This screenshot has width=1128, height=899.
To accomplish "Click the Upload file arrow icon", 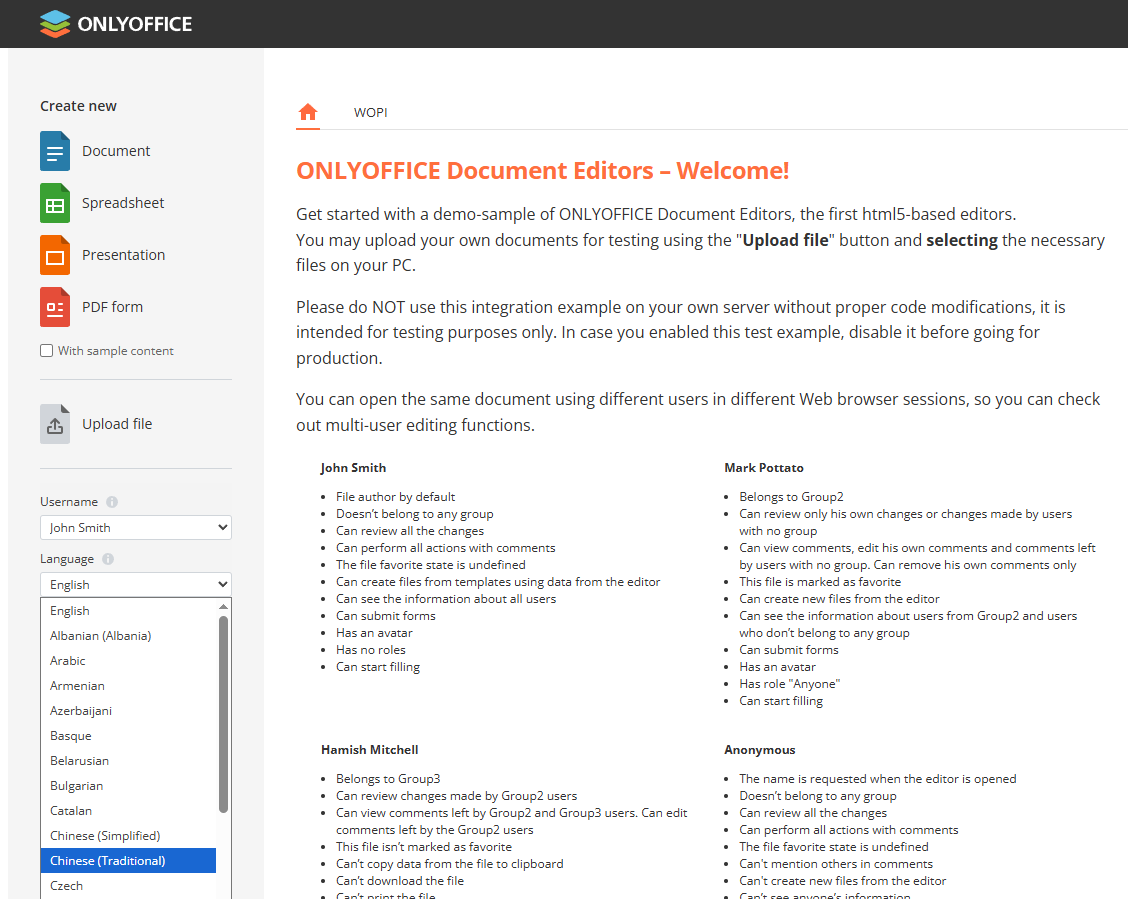I will click(x=55, y=424).
